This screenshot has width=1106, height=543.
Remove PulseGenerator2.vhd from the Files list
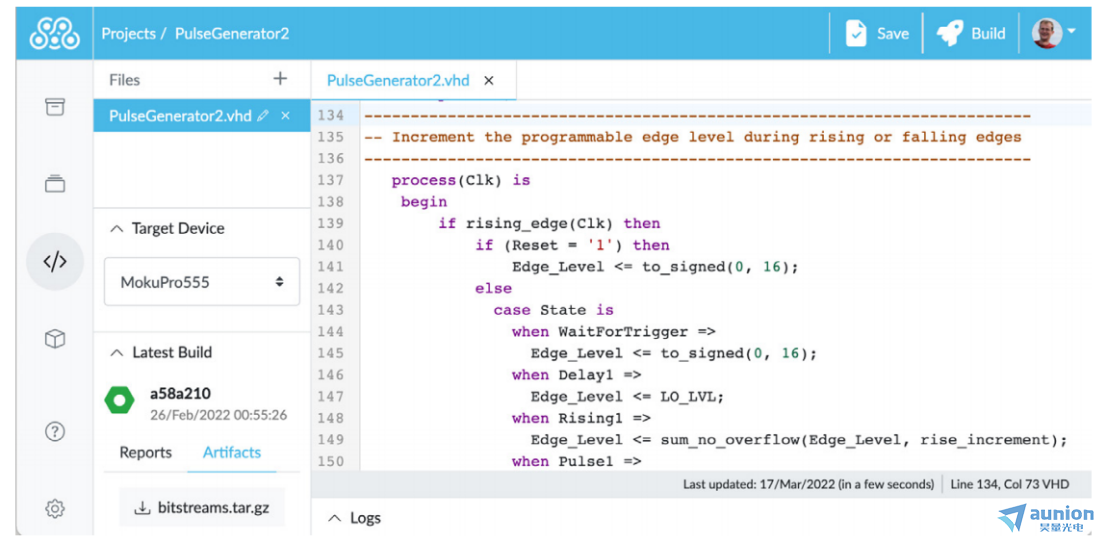point(286,116)
